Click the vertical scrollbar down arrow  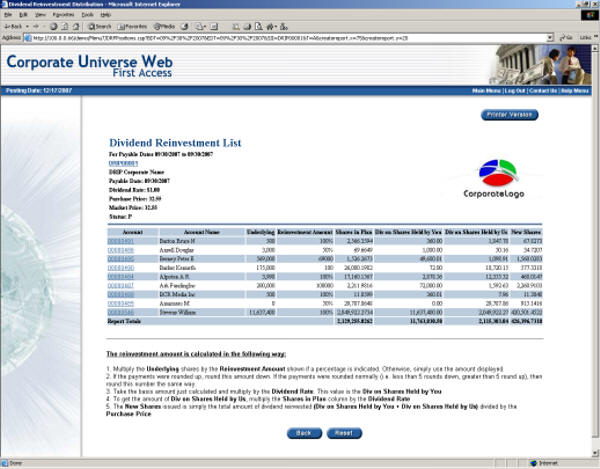click(595, 453)
